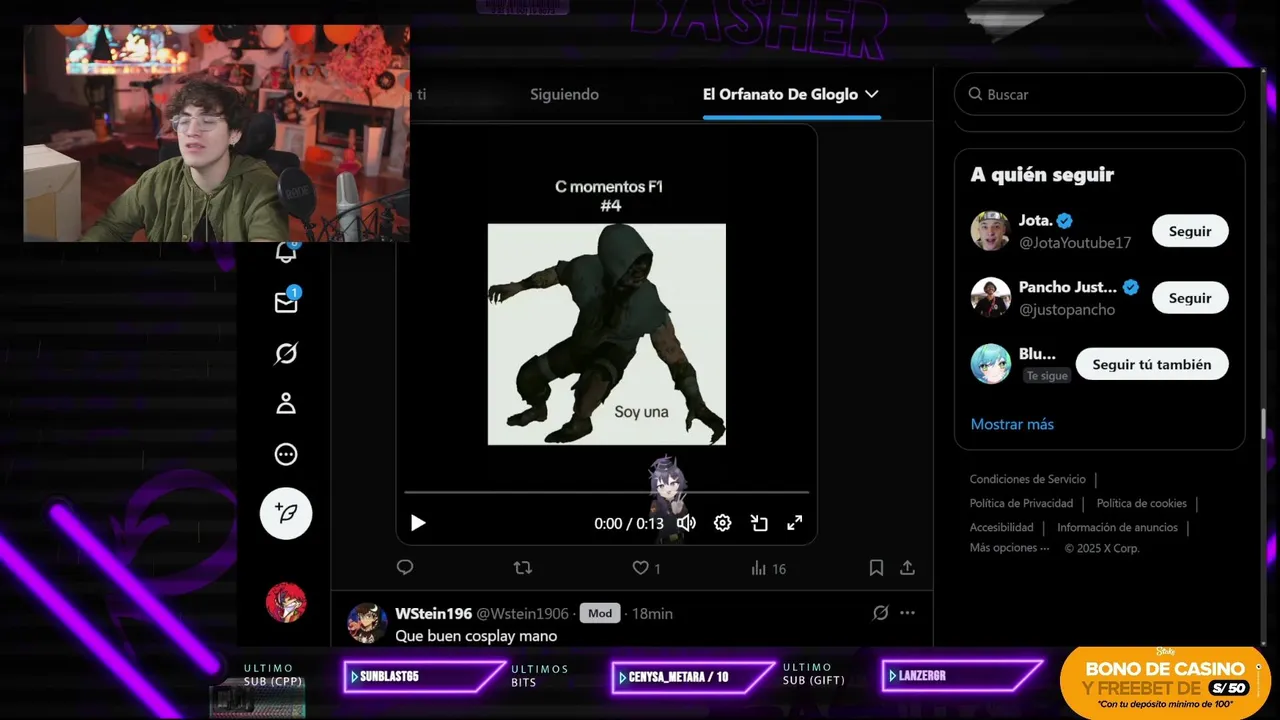Screen dimensions: 1280x720
Task: Open Política de Privacidad link
Action: (1021, 503)
